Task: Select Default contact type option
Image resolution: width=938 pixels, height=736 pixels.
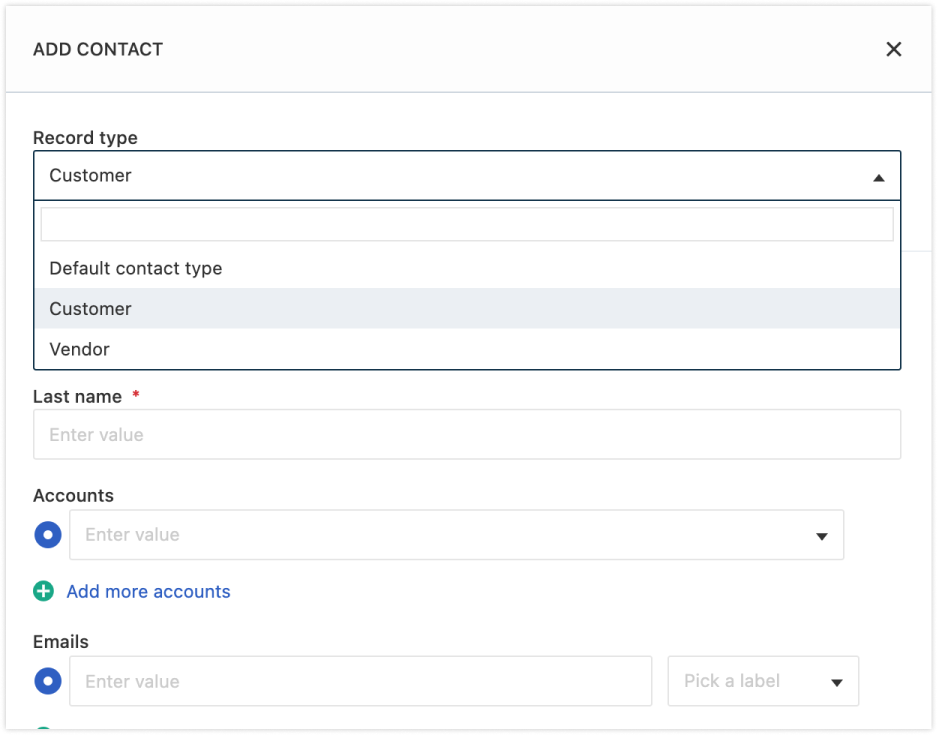Action: click(x=136, y=268)
